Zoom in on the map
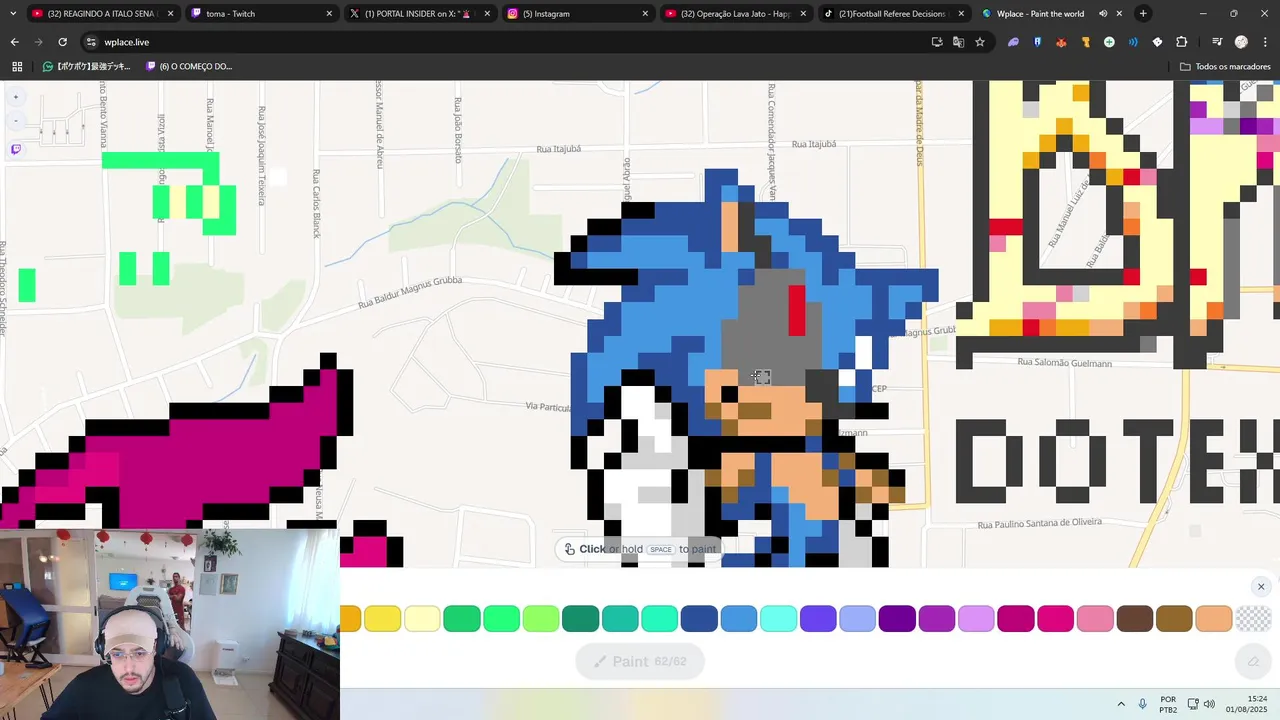This screenshot has height=720, width=1280. 15,97
